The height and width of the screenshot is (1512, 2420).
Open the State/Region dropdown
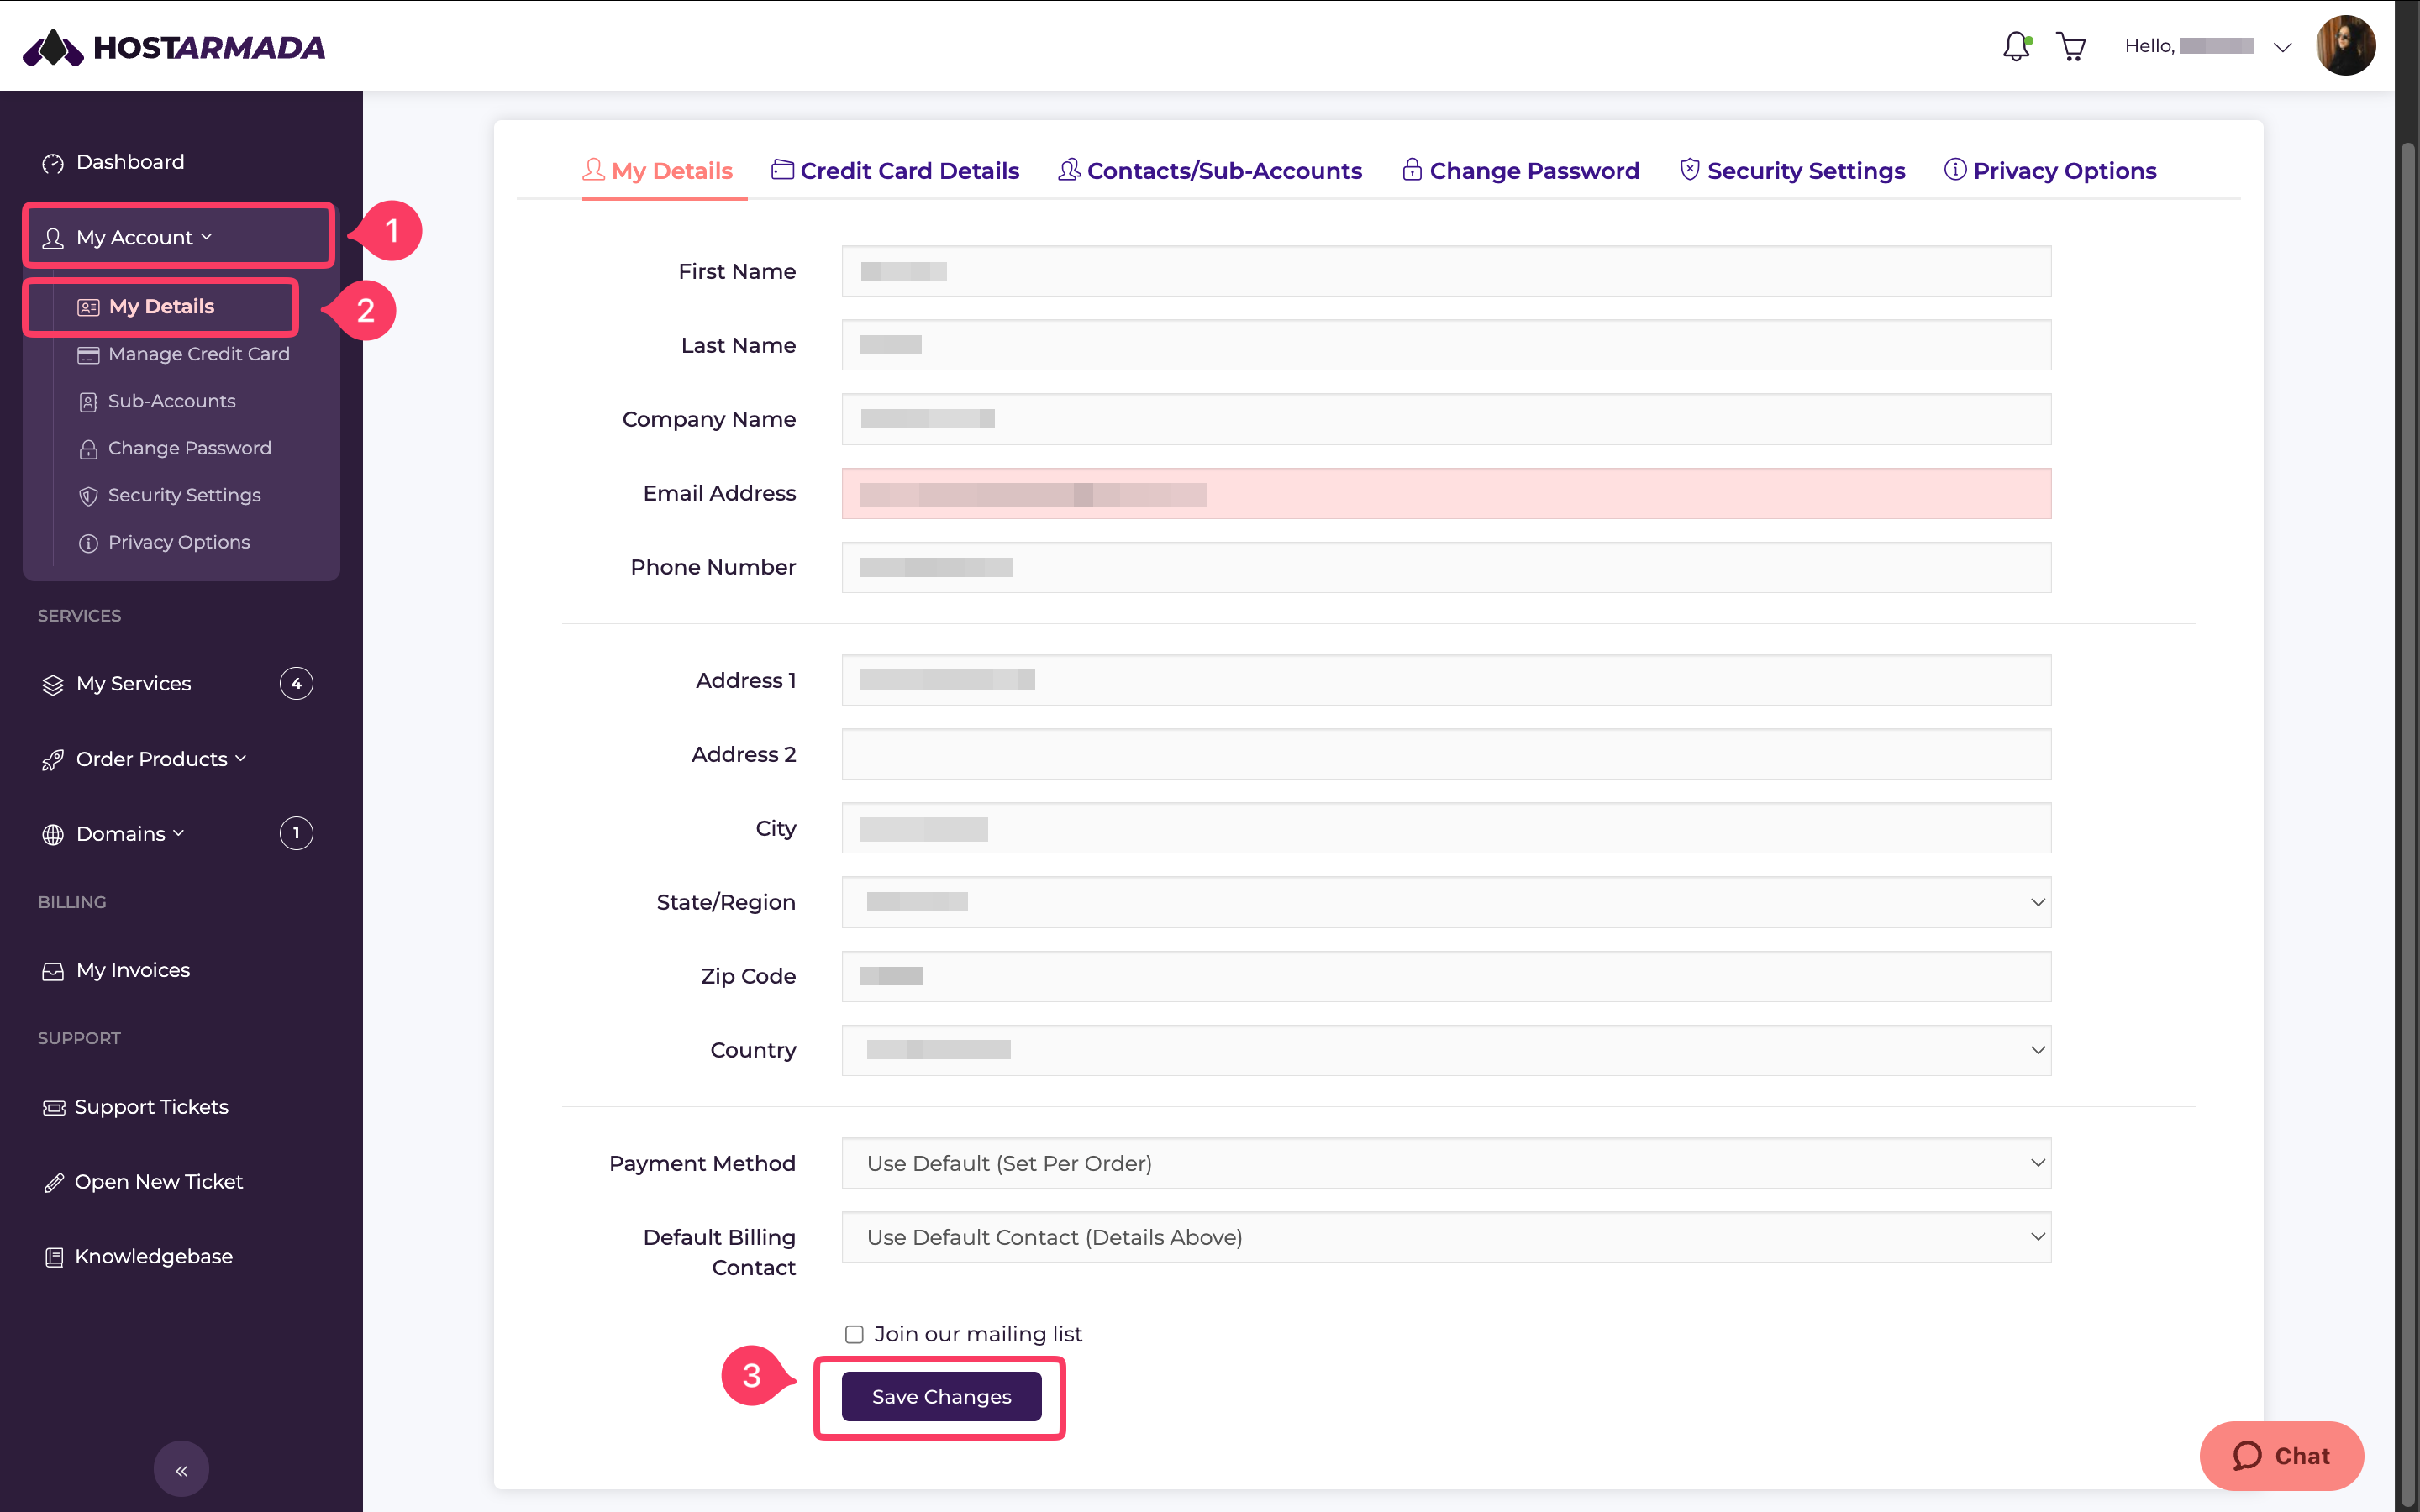pos(1446,902)
